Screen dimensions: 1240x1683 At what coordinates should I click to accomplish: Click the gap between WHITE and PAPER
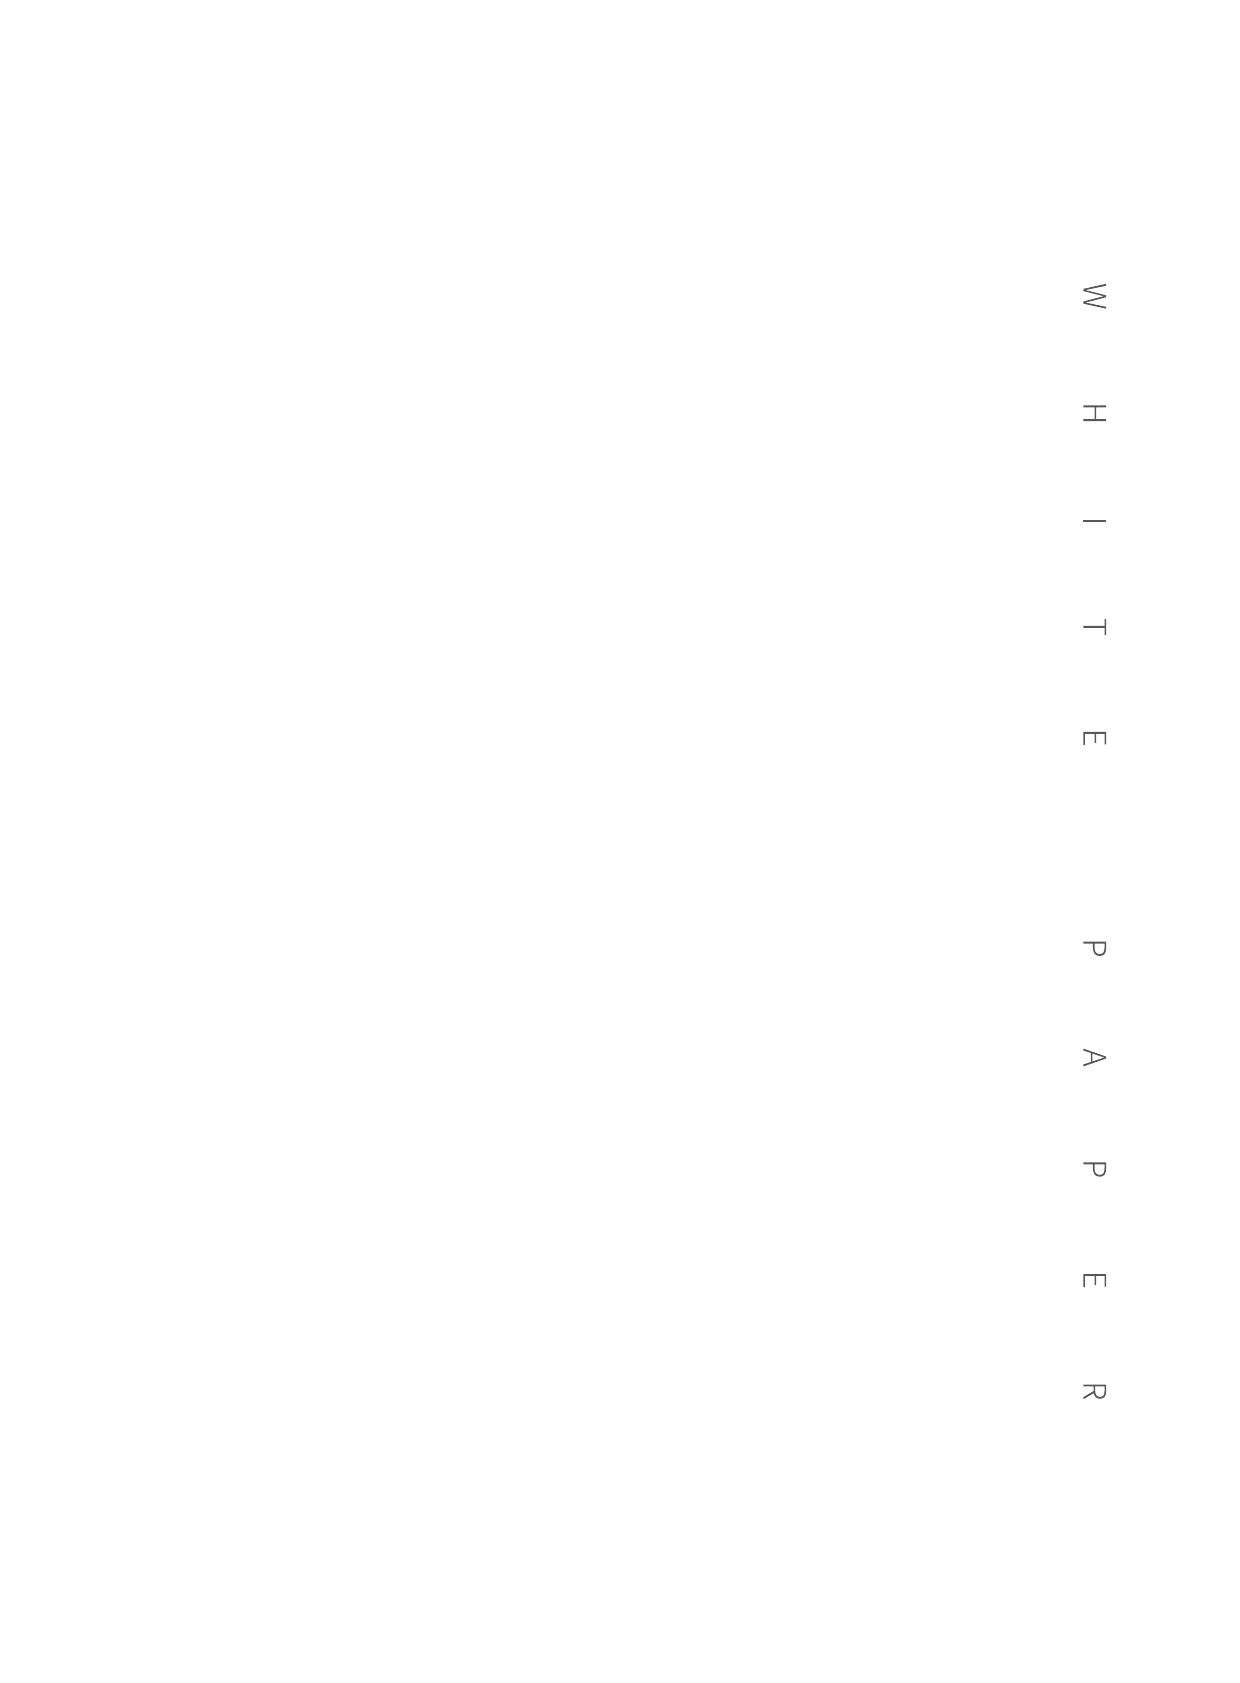pyautogui.click(x=1094, y=843)
